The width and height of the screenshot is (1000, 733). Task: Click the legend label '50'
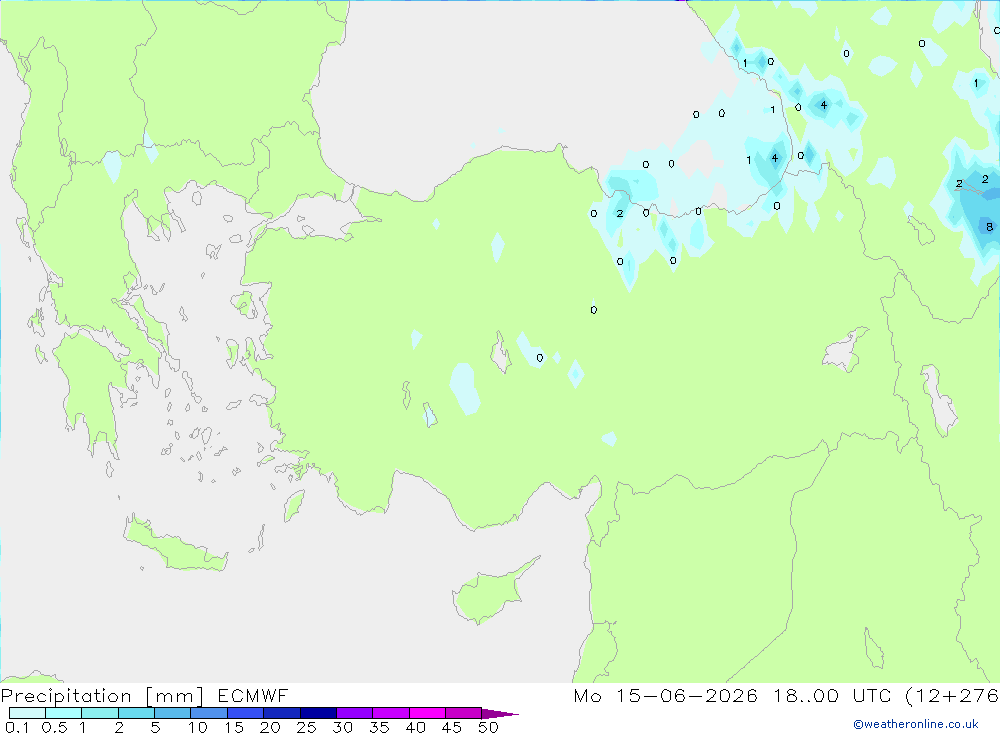click(488, 727)
